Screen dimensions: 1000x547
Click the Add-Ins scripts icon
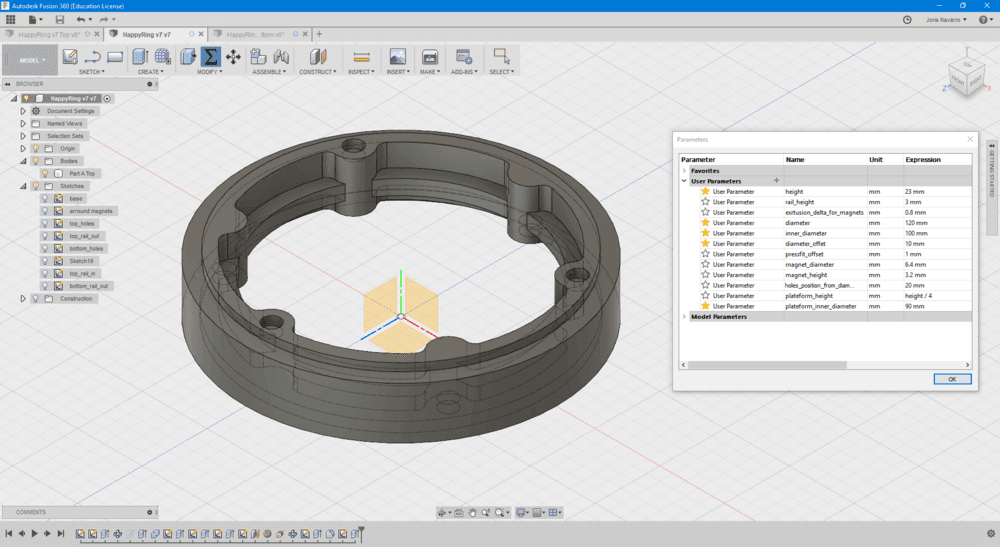pyautogui.click(x=464, y=57)
